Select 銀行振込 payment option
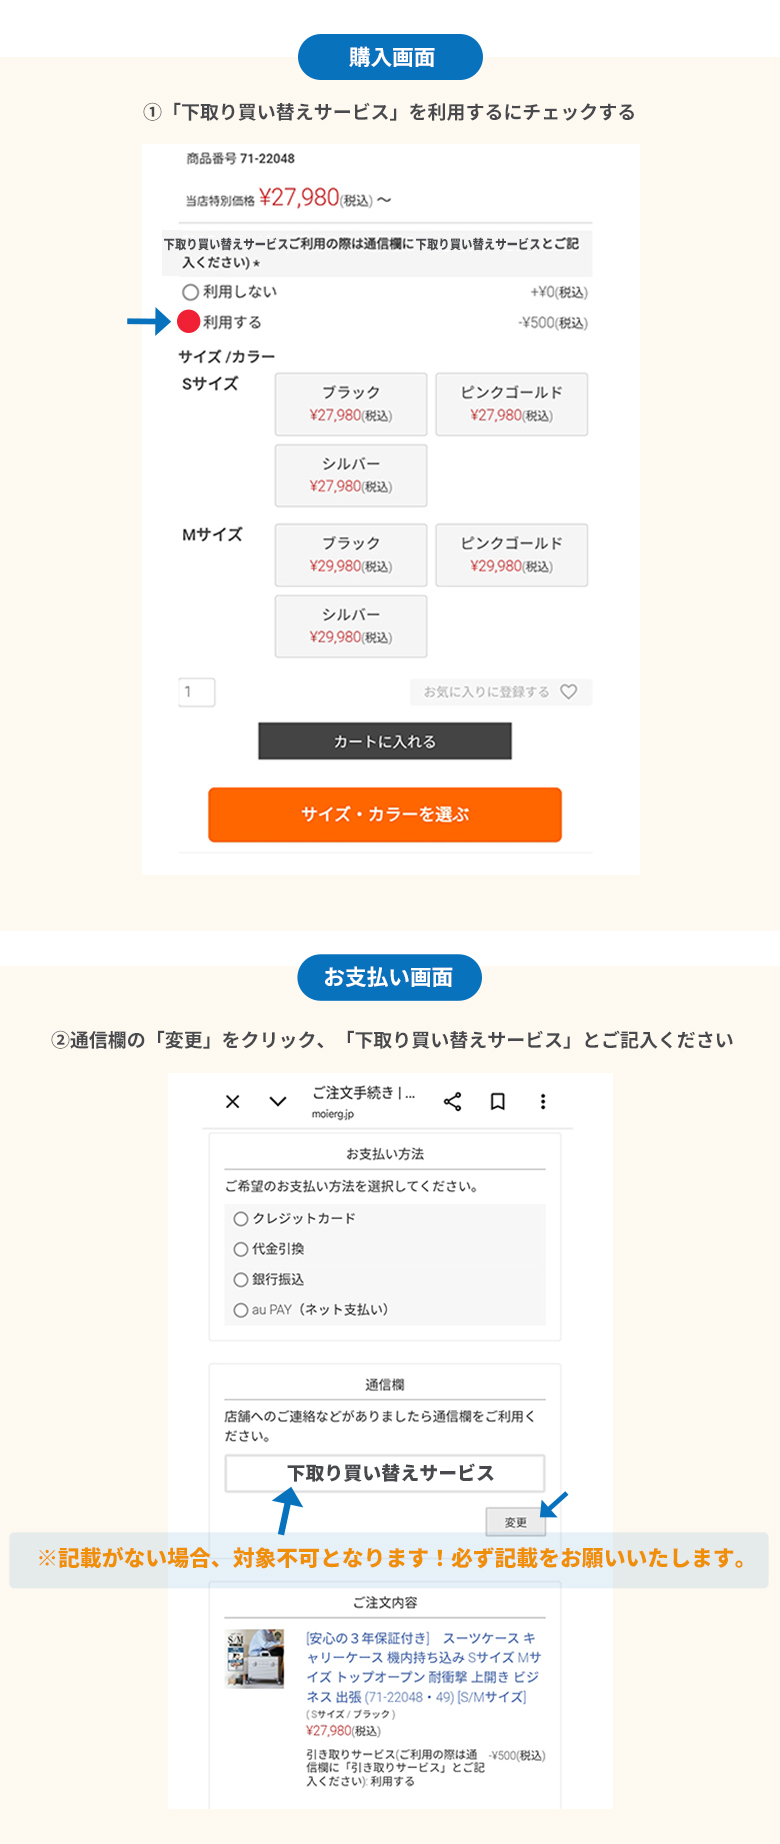 click(x=241, y=1279)
